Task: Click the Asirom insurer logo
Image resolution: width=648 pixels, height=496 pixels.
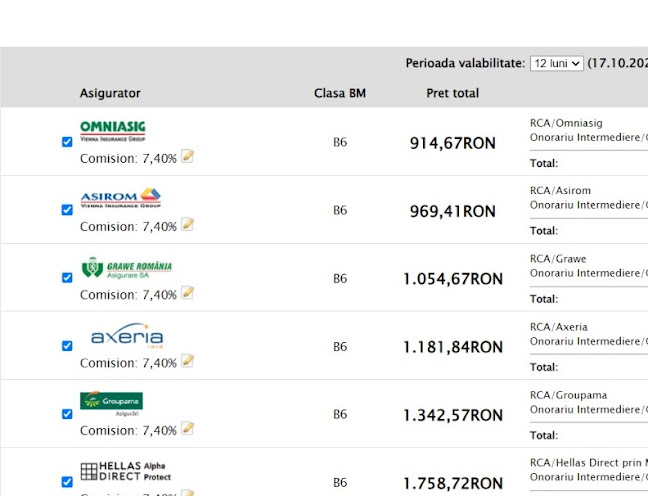Action: coord(120,198)
